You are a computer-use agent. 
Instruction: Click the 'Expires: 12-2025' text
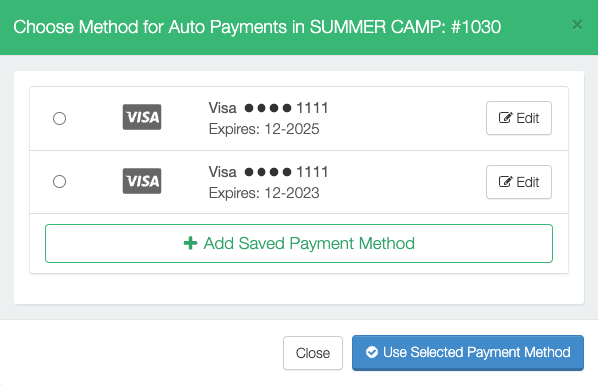(x=264, y=129)
